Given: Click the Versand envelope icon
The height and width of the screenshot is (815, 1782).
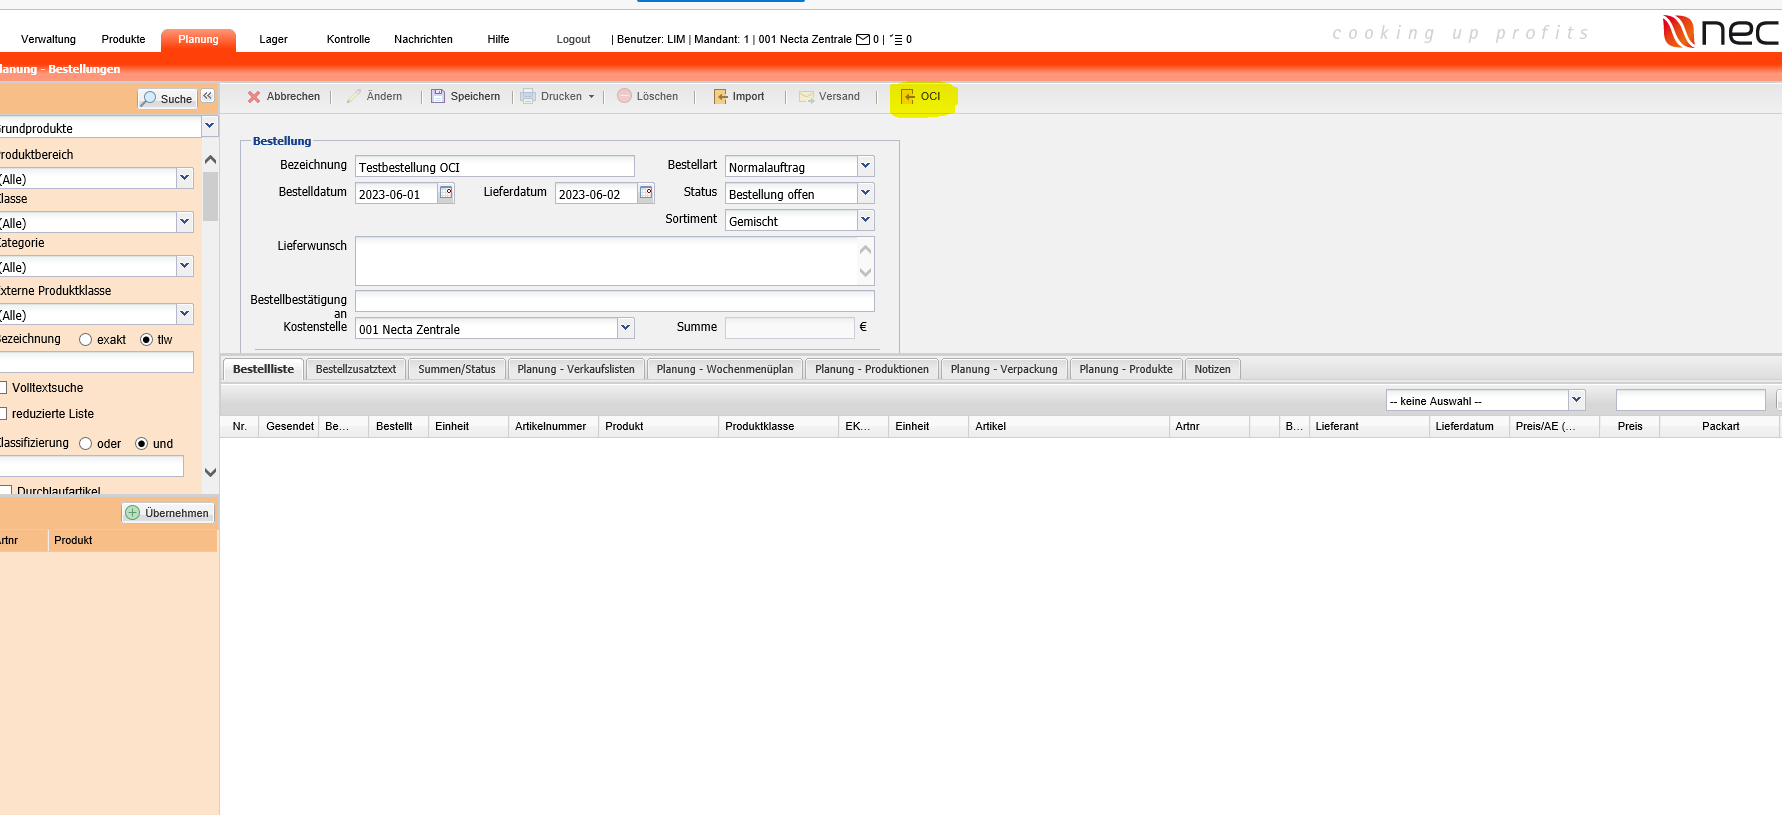Looking at the screenshot, I should coord(806,97).
